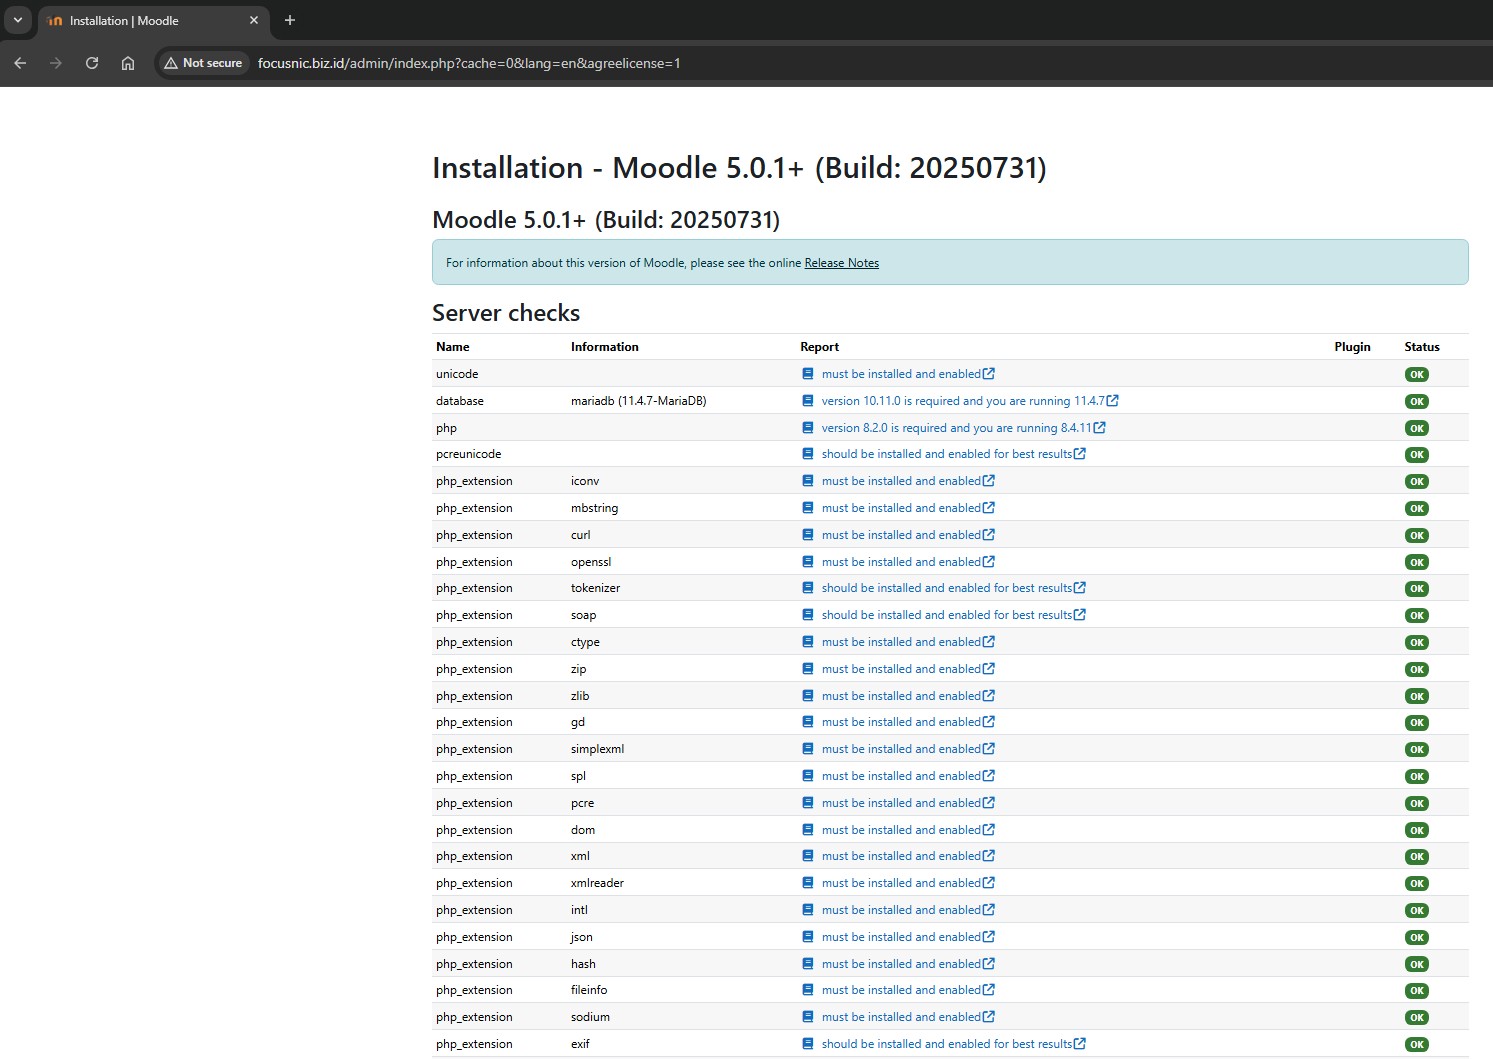Reload the page with the browser refresh button

[x=92, y=63]
